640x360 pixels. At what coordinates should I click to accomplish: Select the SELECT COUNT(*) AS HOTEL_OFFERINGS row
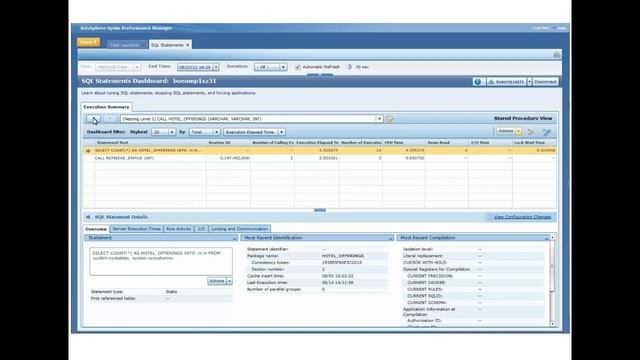tap(320, 150)
